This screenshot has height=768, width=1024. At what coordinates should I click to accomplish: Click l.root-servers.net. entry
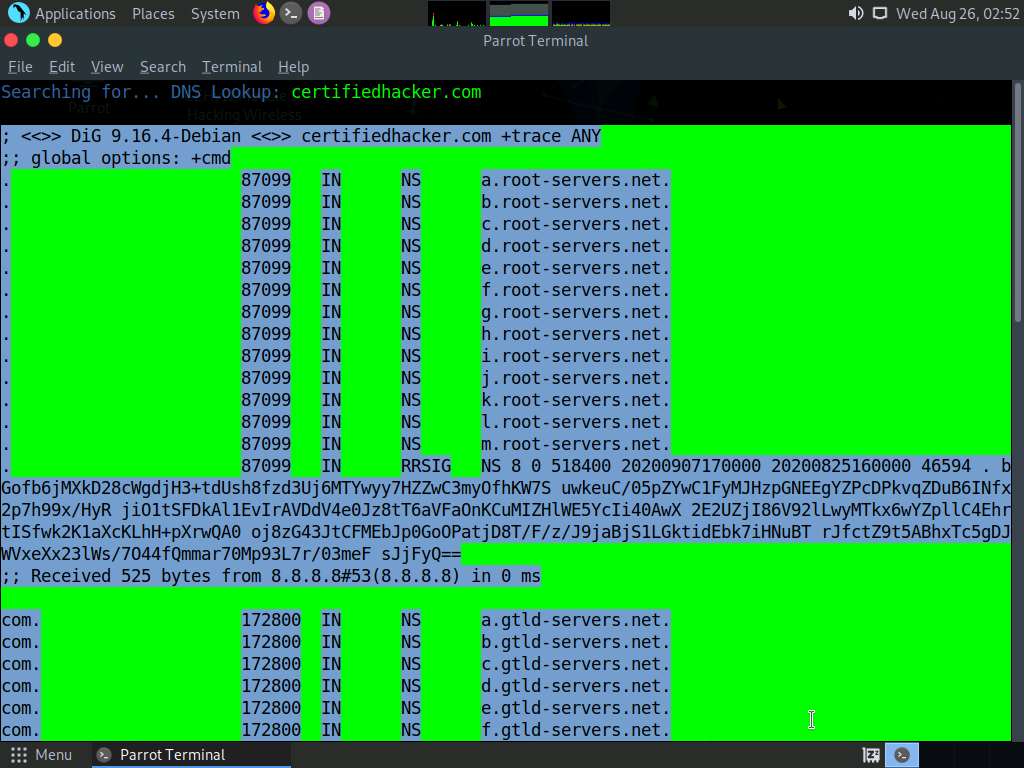(x=575, y=422)
